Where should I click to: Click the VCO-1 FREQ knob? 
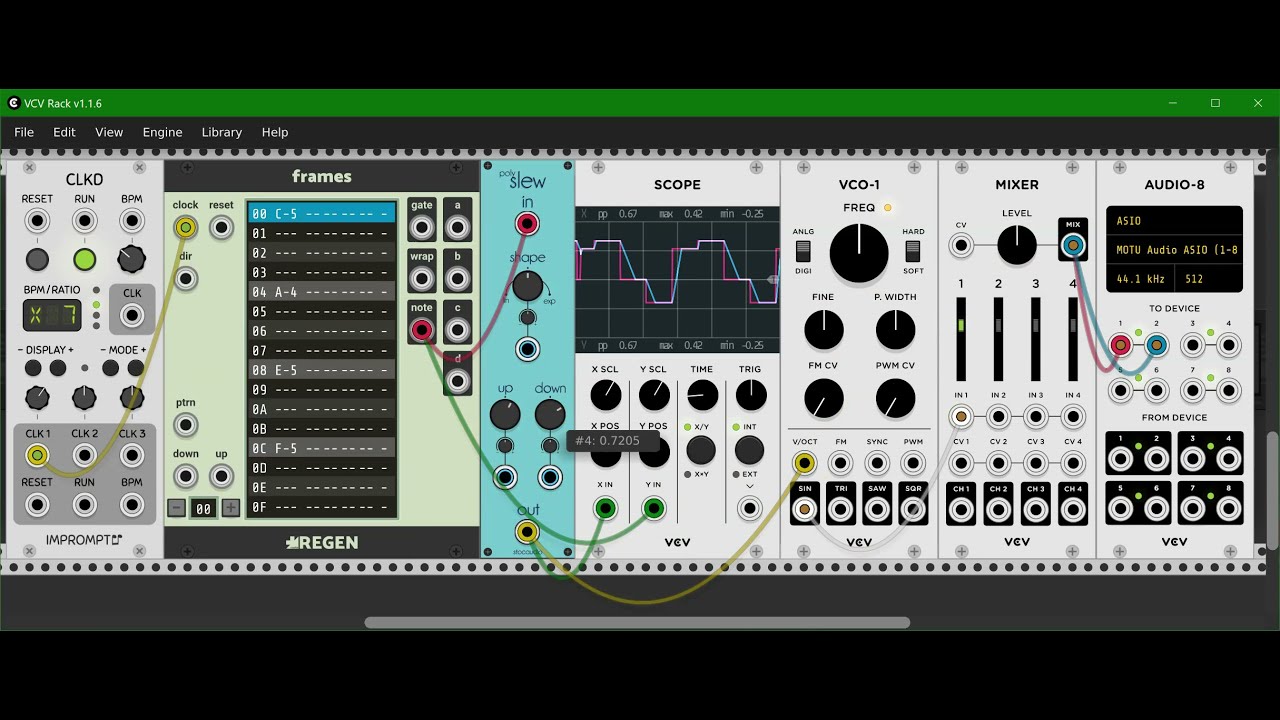point(858,253)
